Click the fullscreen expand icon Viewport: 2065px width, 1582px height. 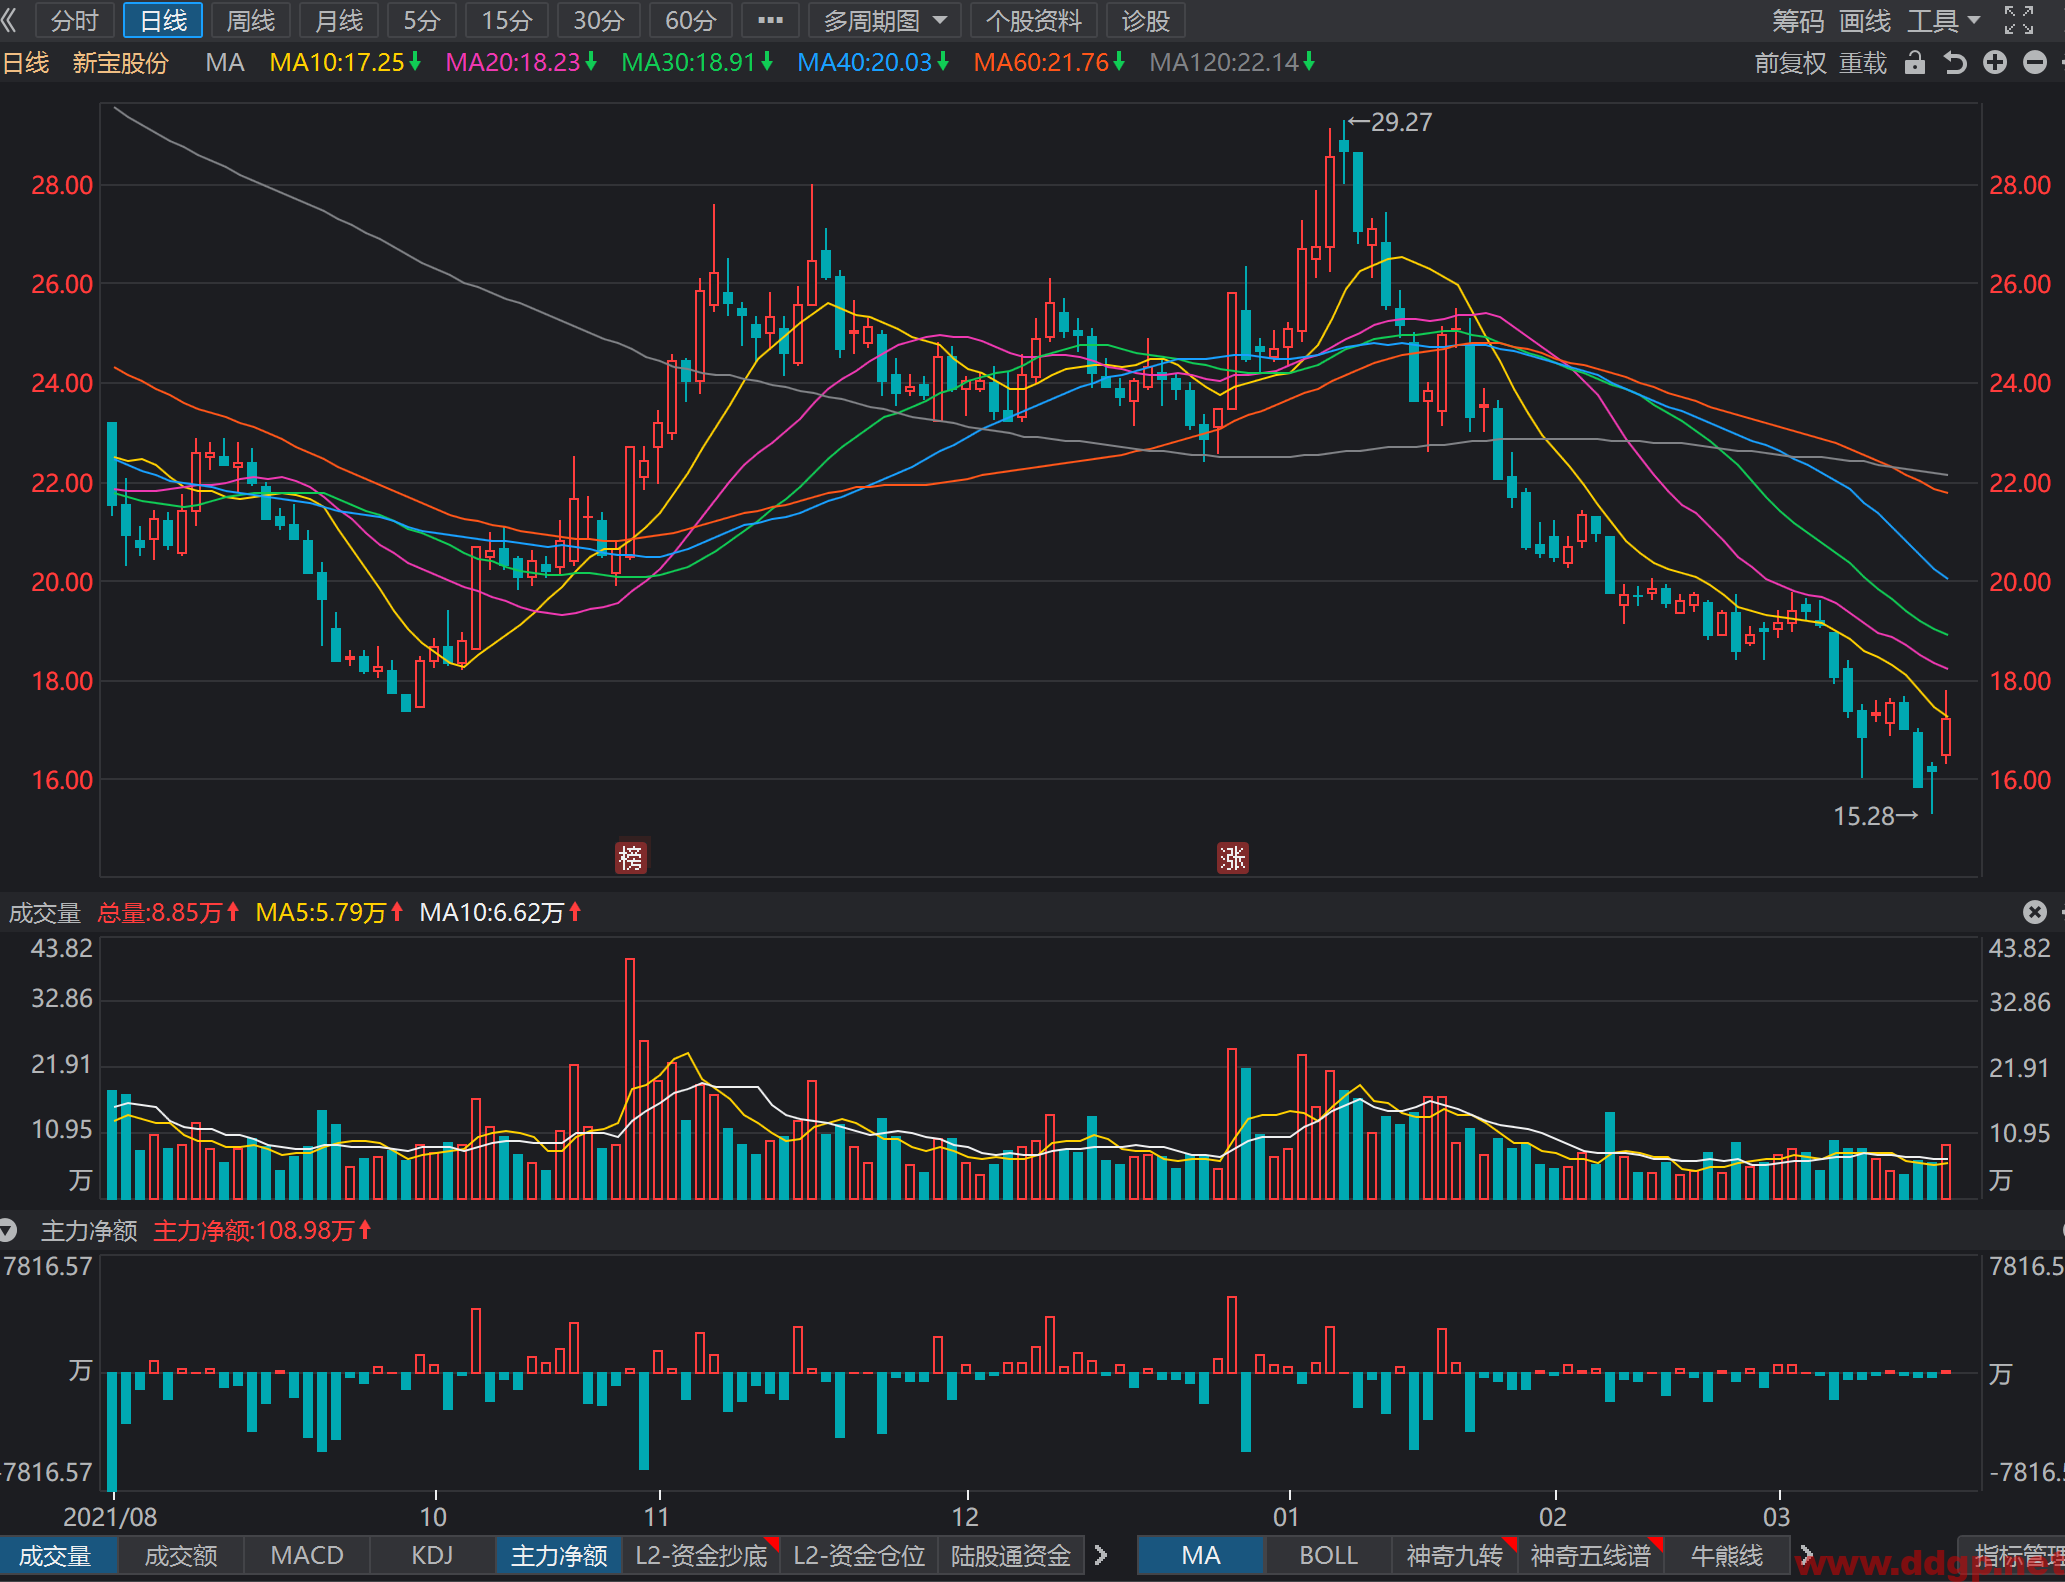(x=2018, y=19)
